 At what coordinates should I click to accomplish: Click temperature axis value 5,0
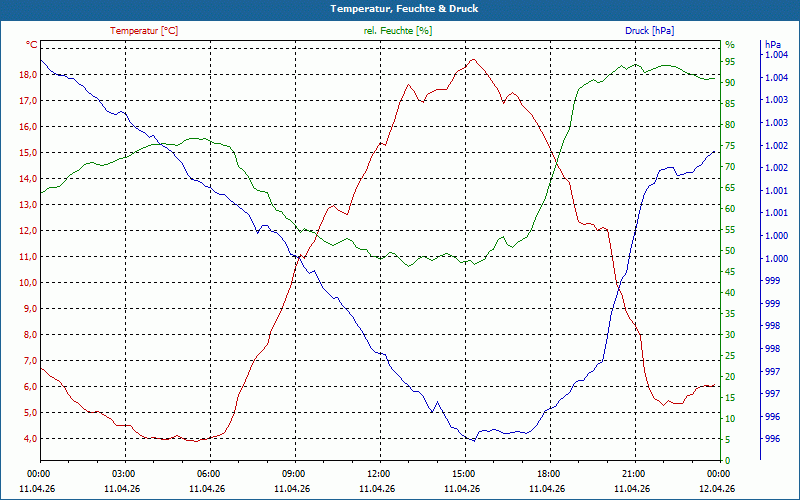click(30, 413)
